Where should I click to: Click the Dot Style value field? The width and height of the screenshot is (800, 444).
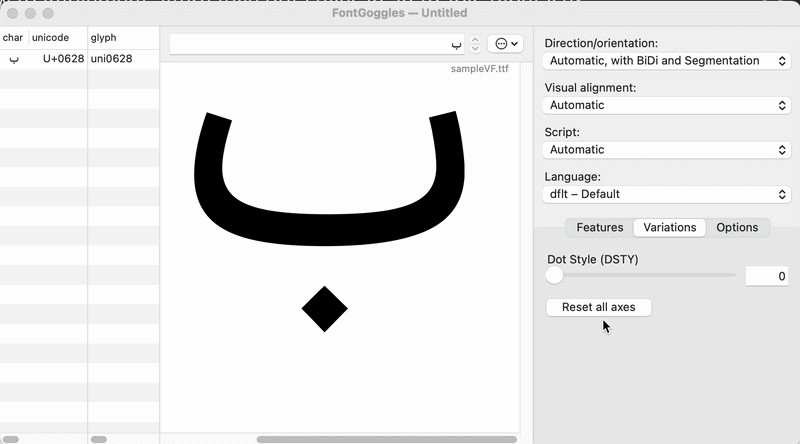(x=767, y=276)
